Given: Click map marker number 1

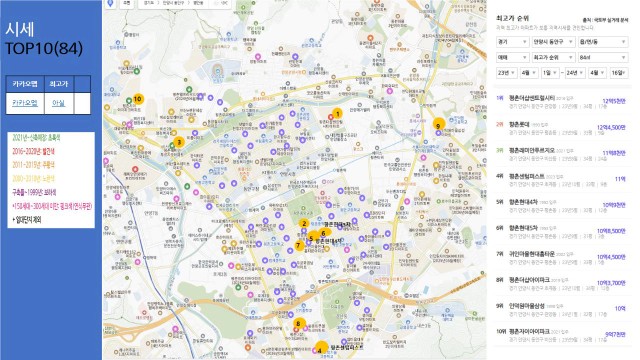Looking at the screenshot, I should 337,113.
